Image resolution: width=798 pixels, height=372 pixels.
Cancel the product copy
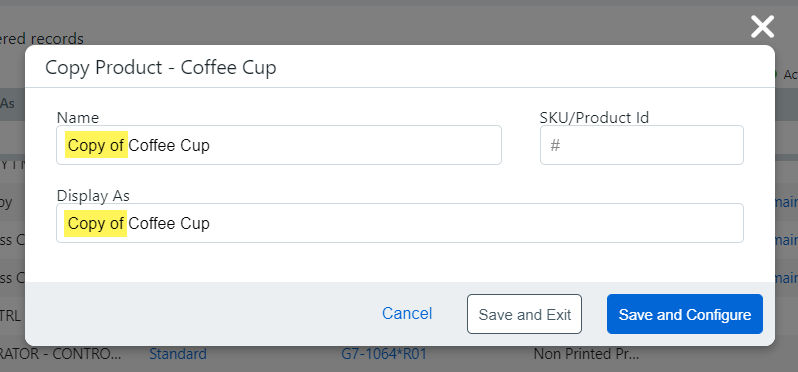click(407, 313)
